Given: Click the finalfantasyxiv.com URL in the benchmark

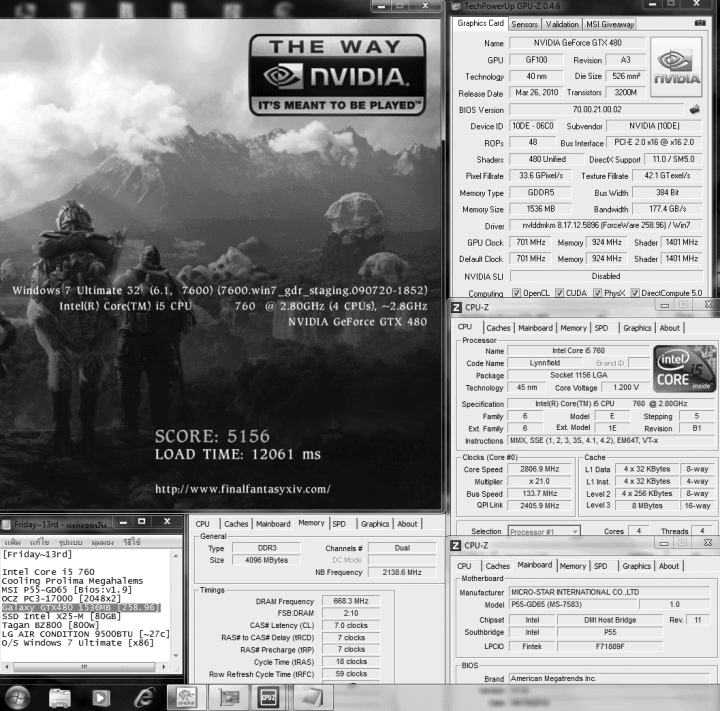Looking at the screenshot, I should tap(242, 489).
